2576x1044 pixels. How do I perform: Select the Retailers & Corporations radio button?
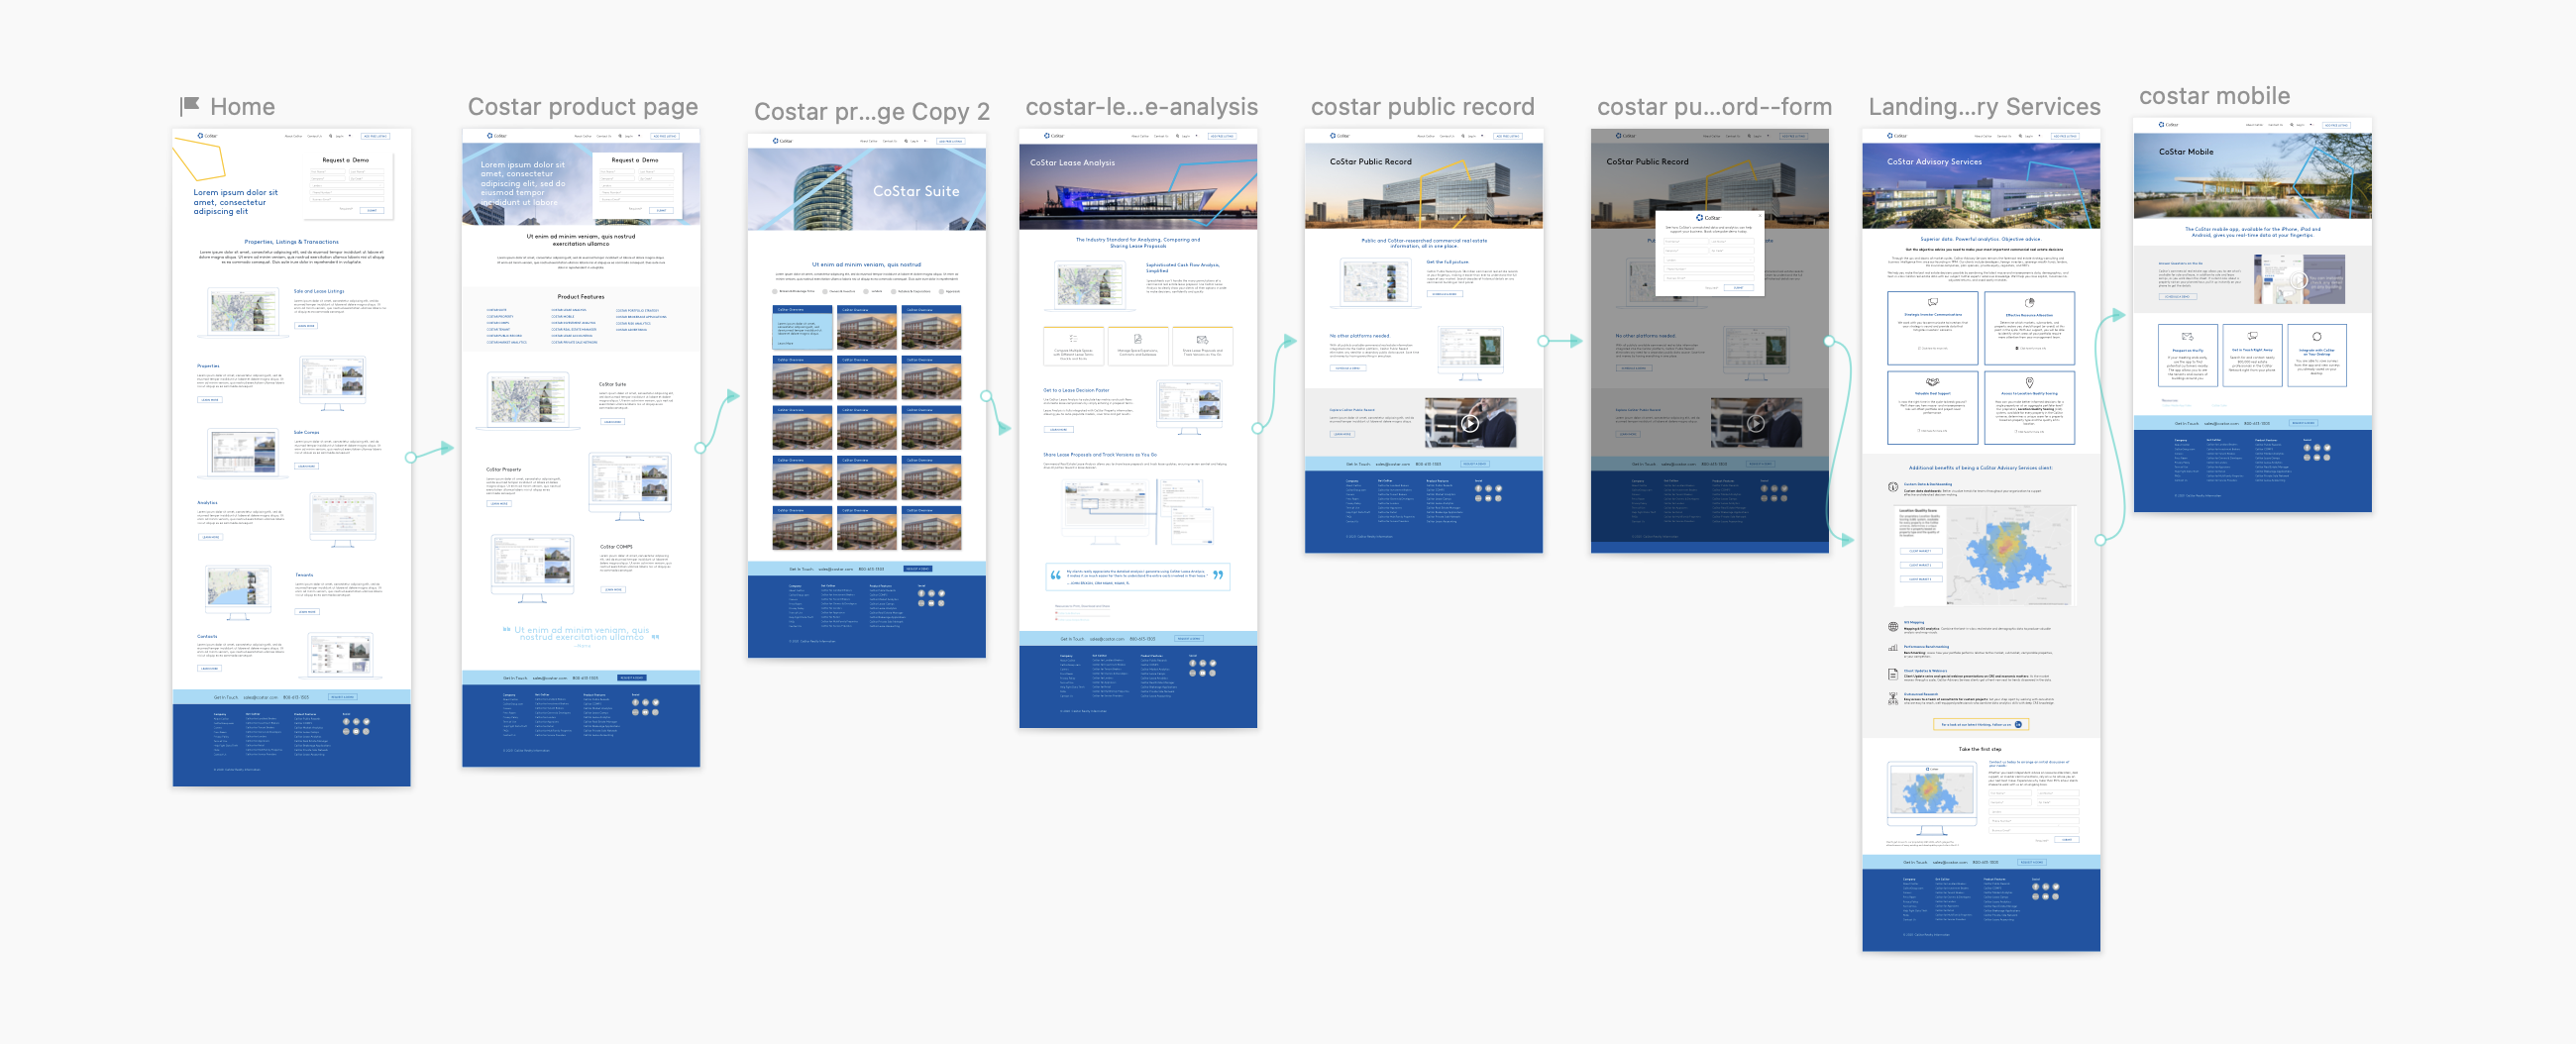(894, 291)
